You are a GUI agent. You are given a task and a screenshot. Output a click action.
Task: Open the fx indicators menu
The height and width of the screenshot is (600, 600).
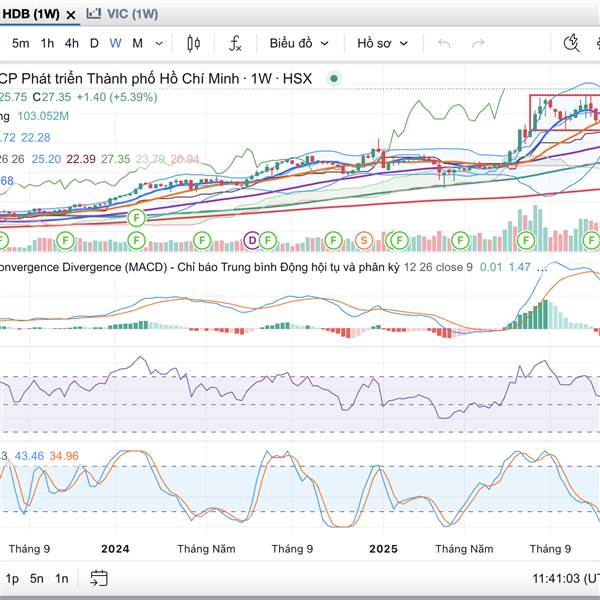click(235, 43)
